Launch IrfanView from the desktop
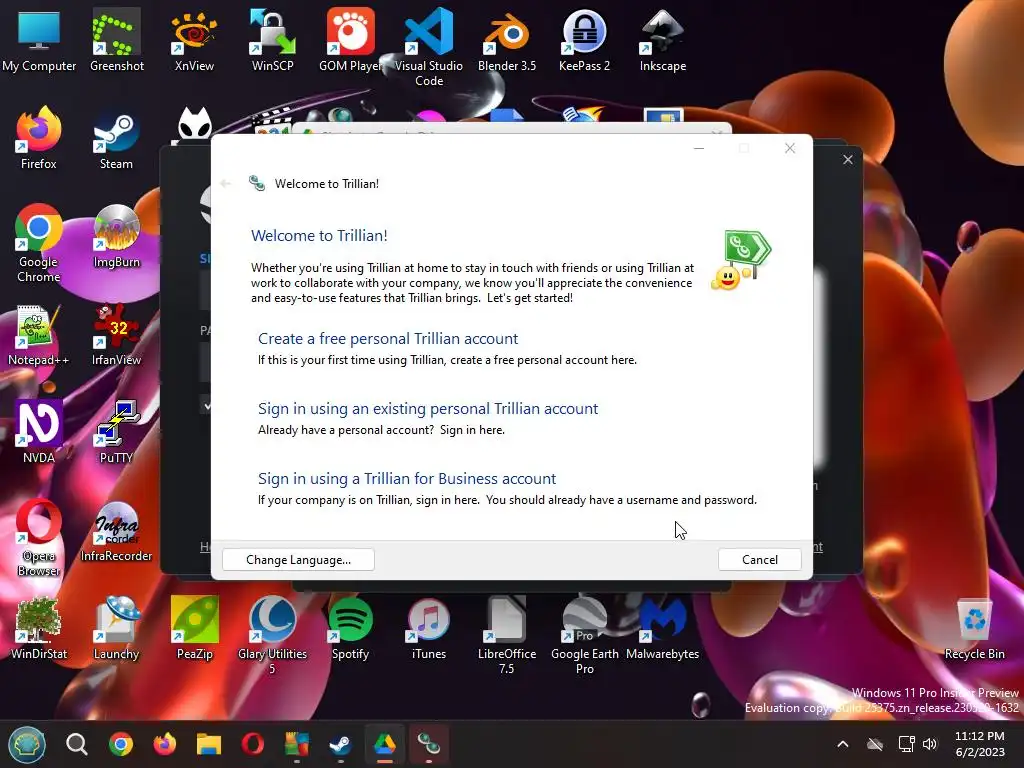The width and height of the screenshot is (1024, 768). [x=116, y=334]
